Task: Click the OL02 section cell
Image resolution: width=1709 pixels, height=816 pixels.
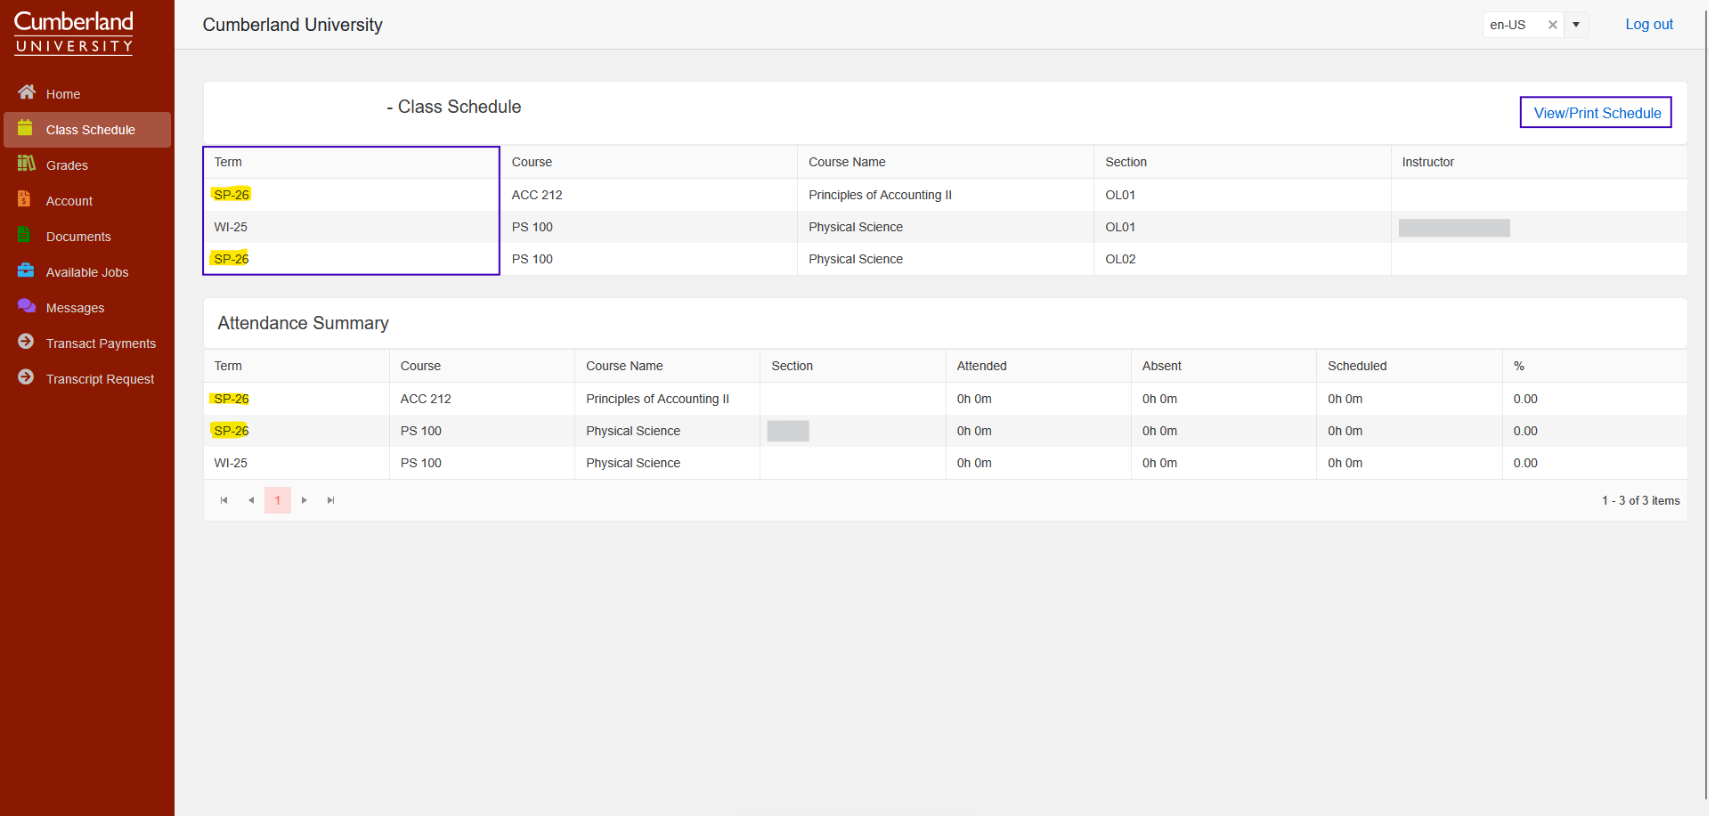Action: tap(1120, 259)
